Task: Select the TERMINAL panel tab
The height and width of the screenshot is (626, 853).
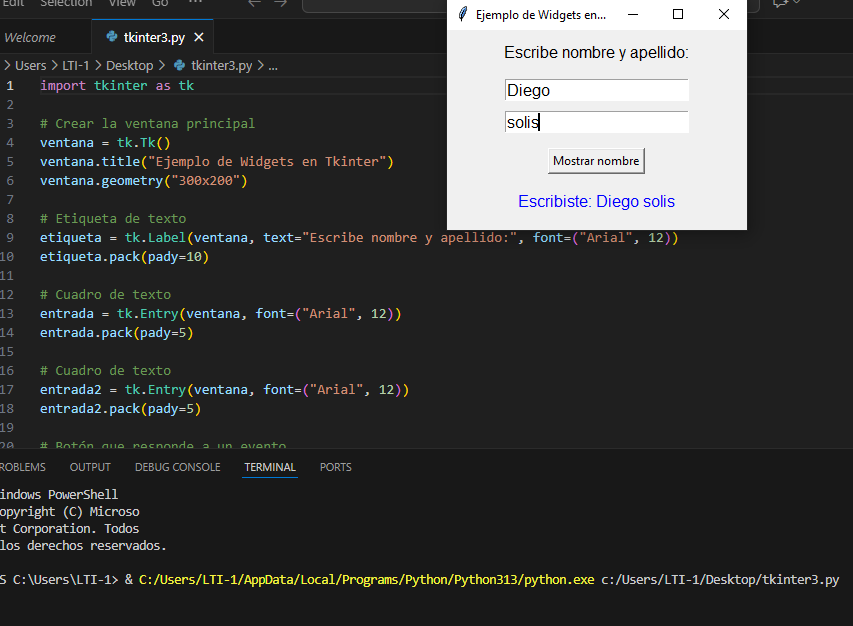Action: tap(270, 467)
